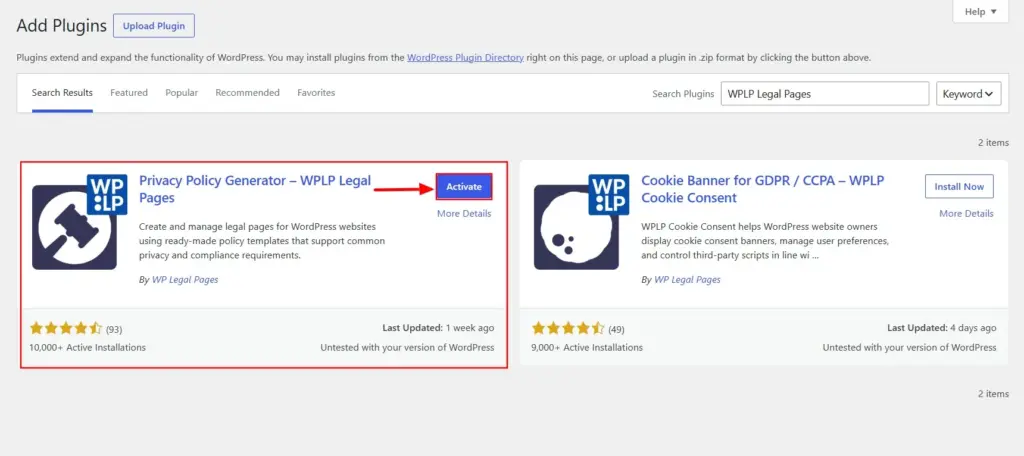
Task: Open the Help dropdown
Action: pos(980,12)
